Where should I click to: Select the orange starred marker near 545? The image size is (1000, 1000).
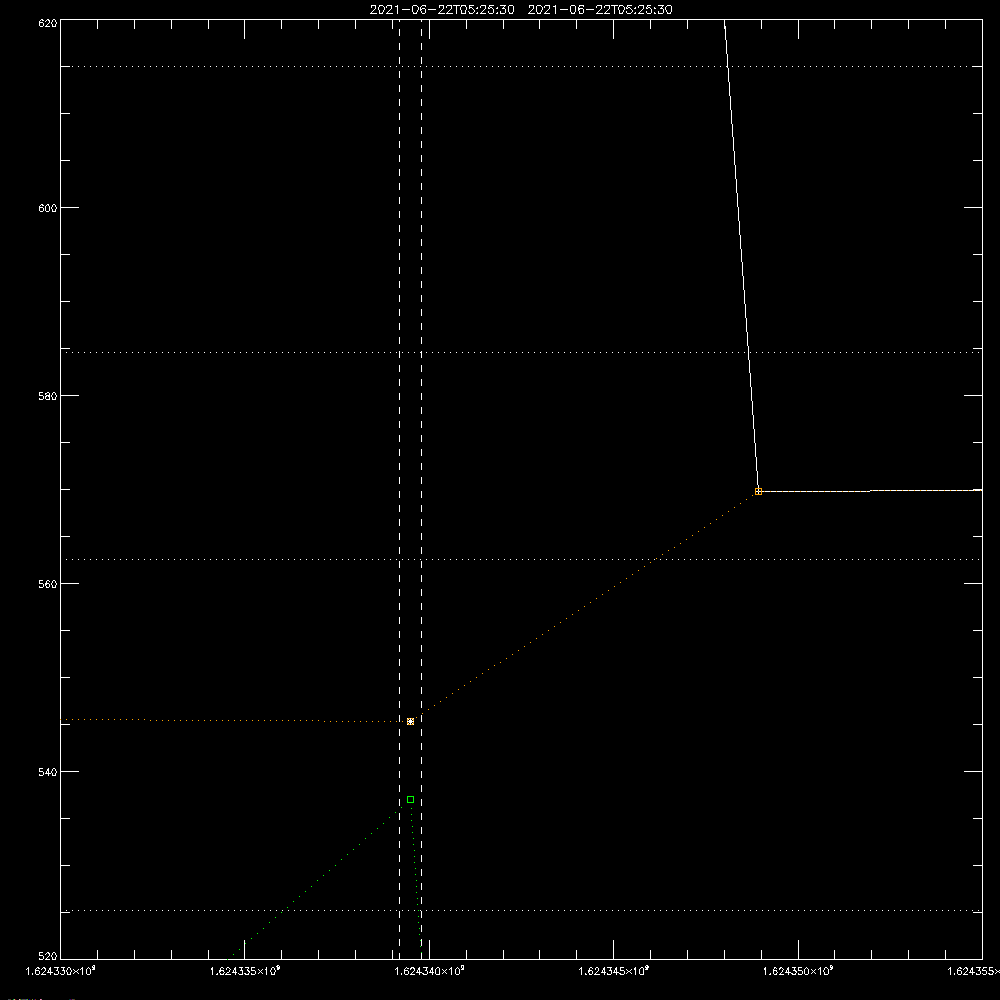(x=410, y=721)
